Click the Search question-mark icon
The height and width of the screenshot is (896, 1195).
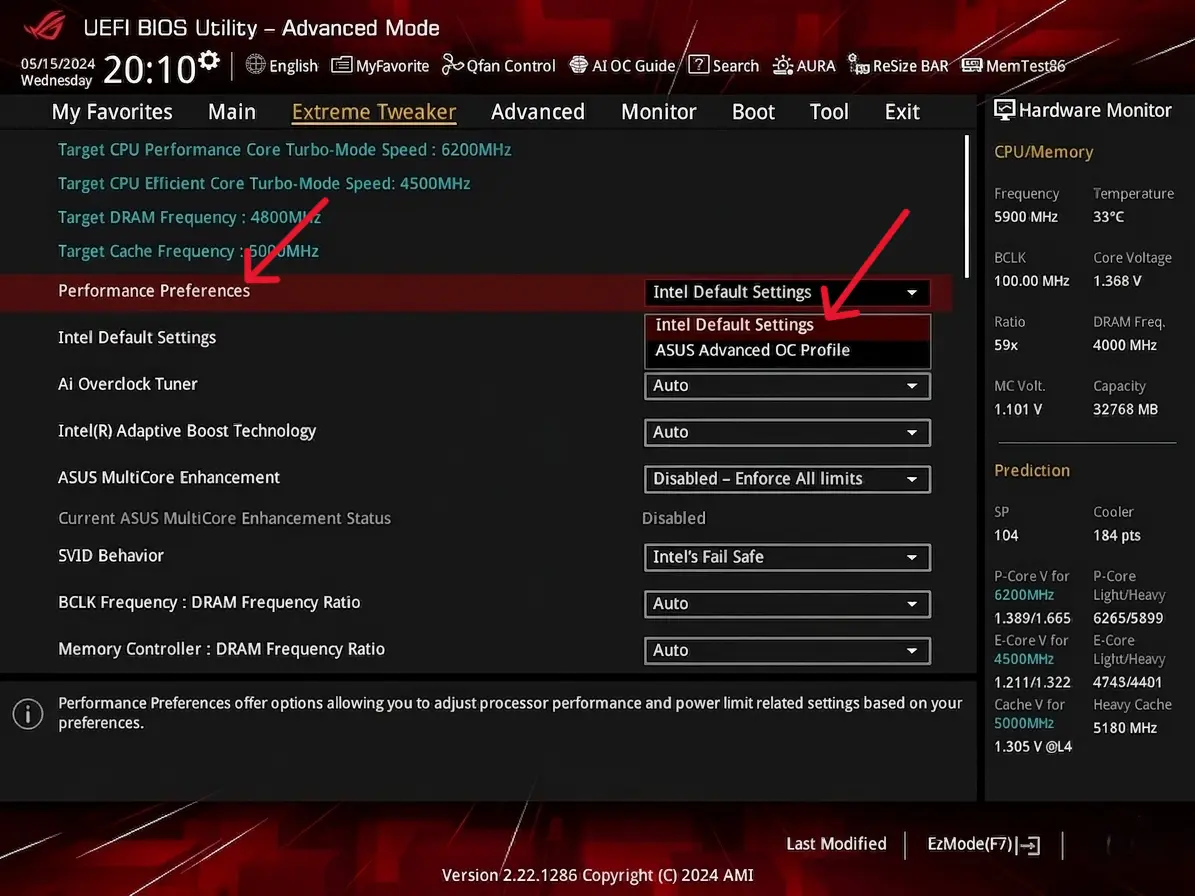[698, 65]
